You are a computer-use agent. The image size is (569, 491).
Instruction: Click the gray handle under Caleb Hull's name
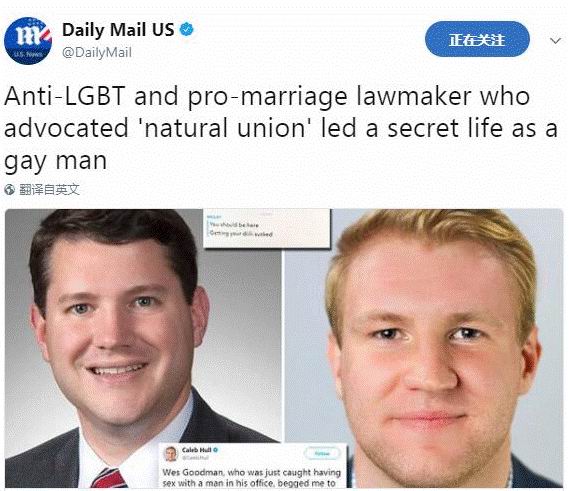click(x=195, y=458)
